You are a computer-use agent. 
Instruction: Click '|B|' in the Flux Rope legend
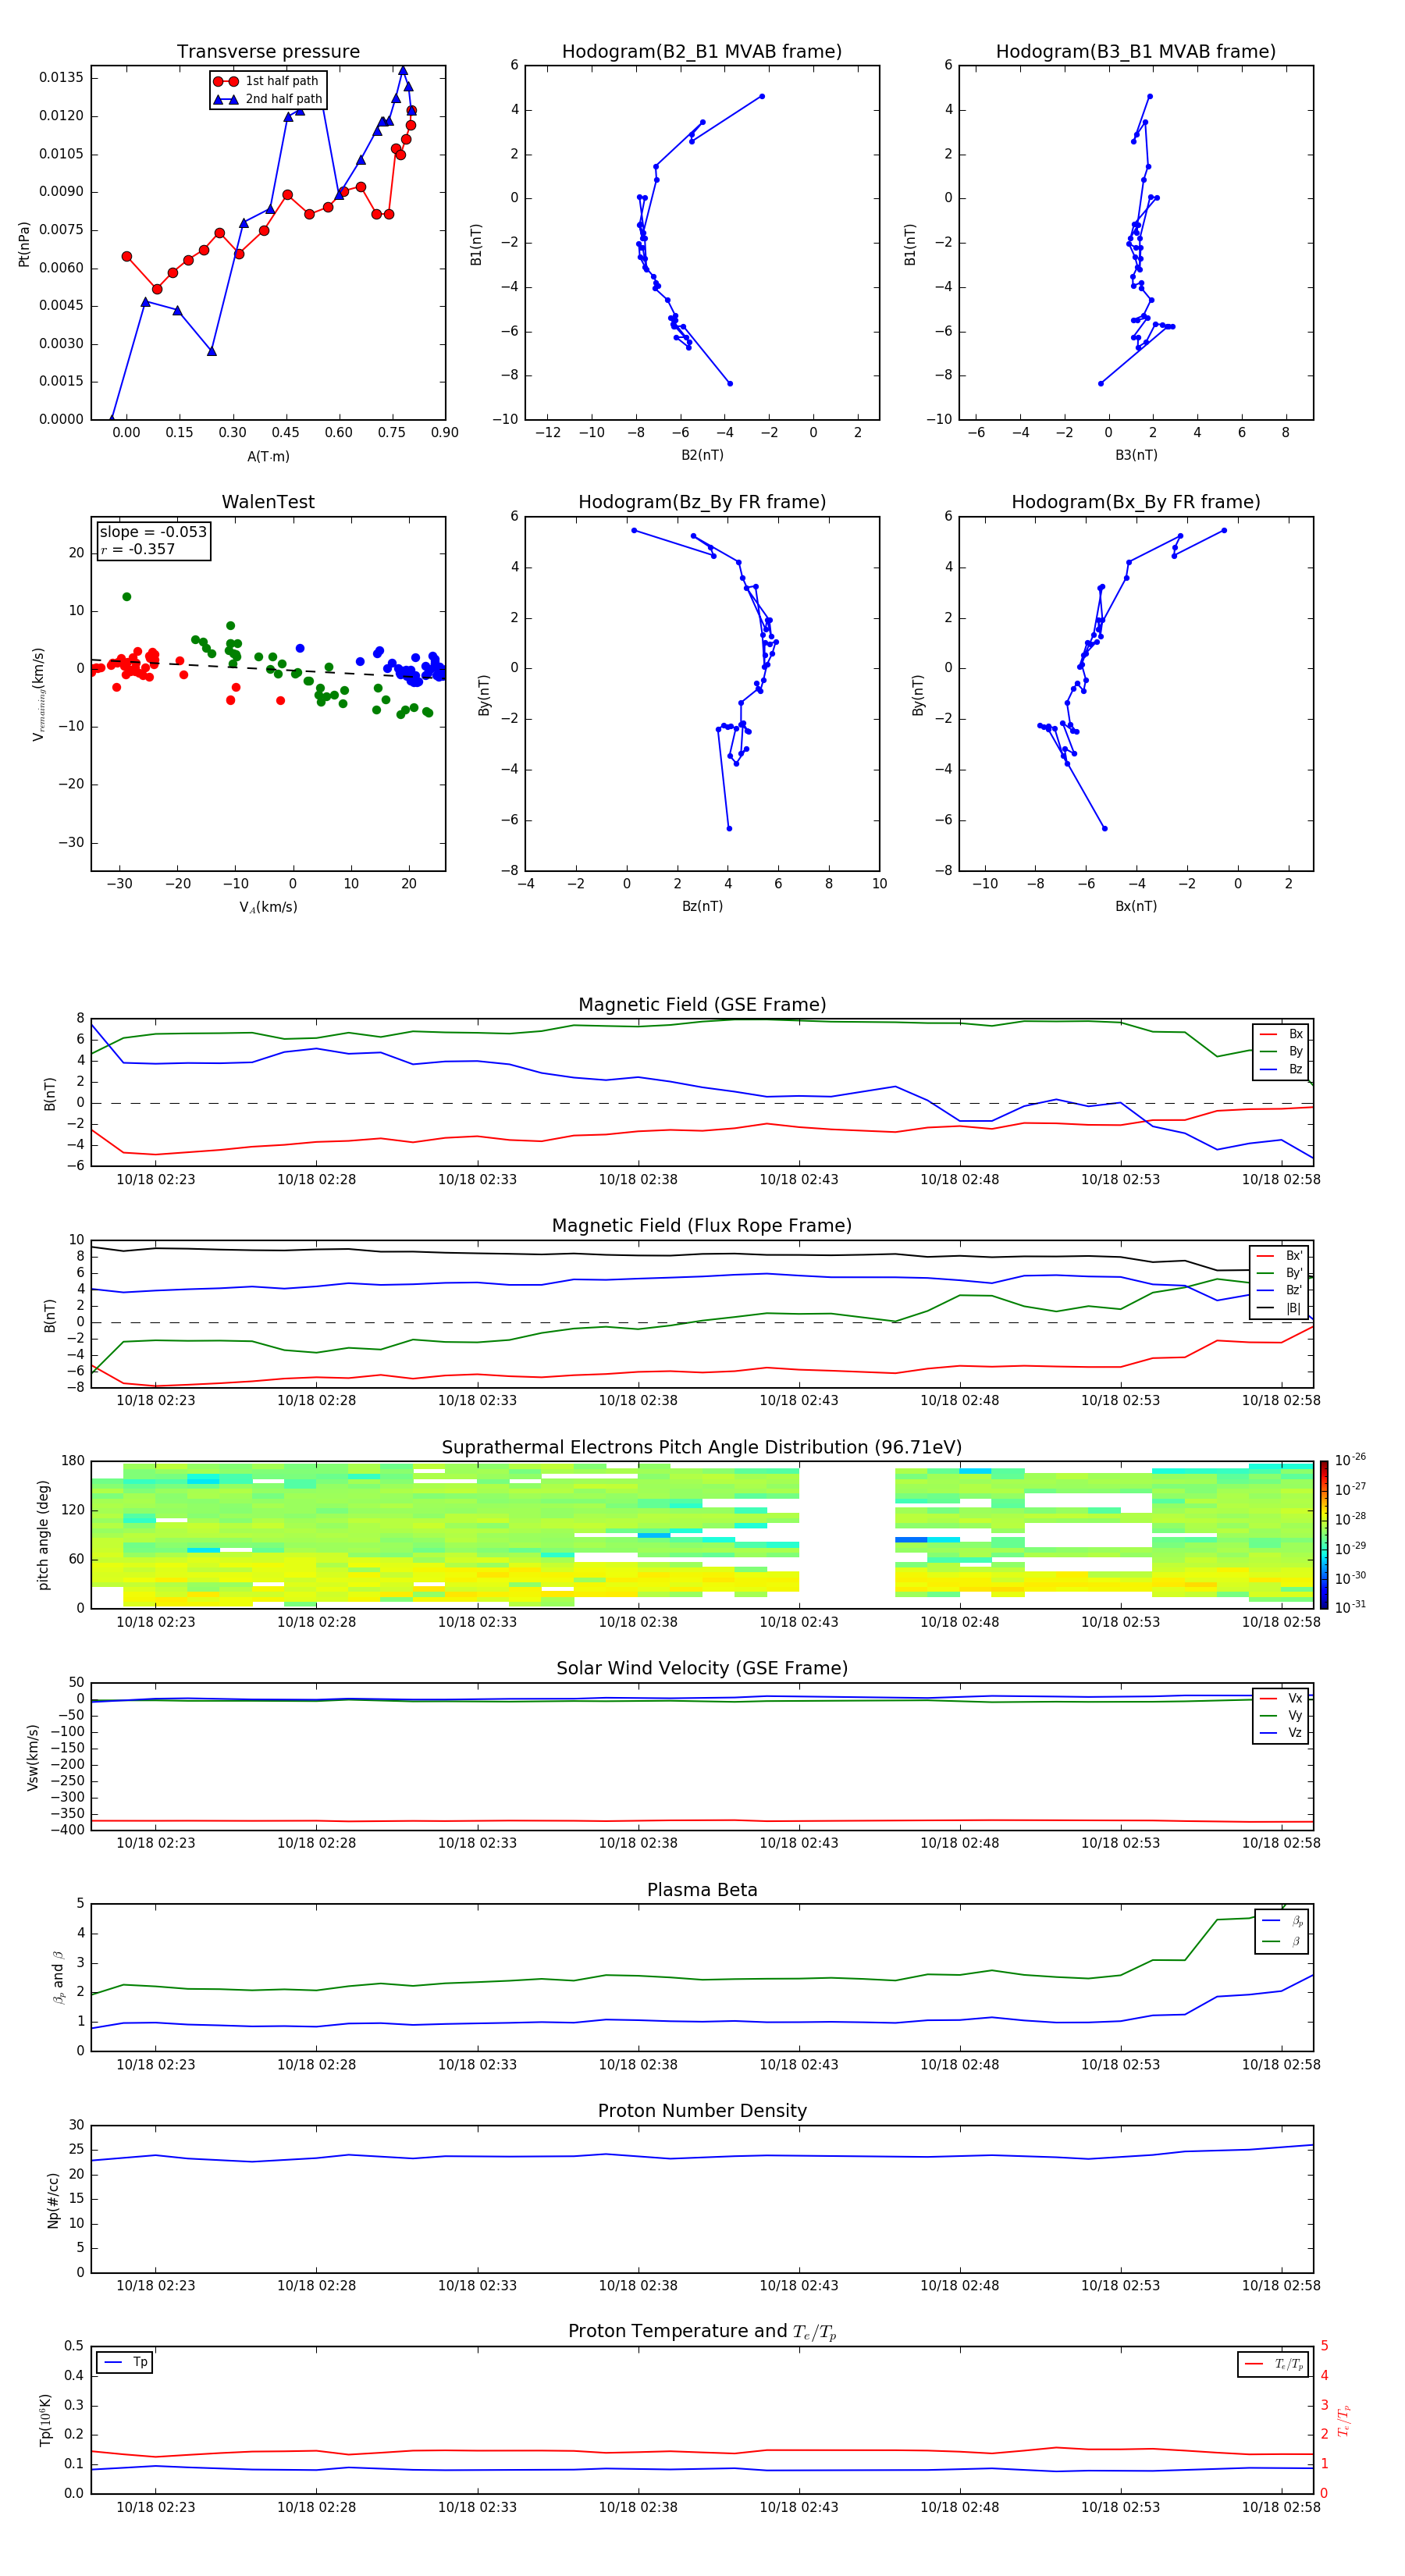[x=1280, y=1308]
